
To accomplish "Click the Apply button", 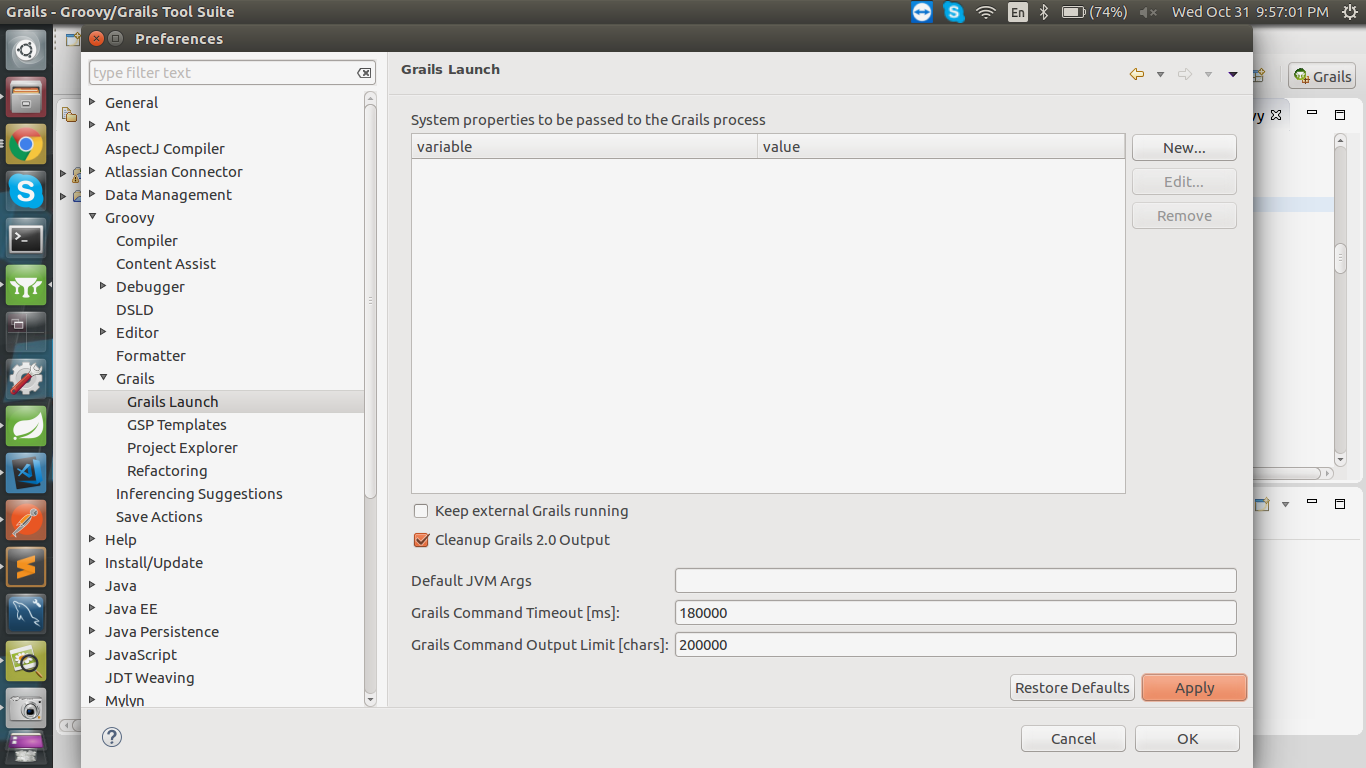I will [1194, 688].
